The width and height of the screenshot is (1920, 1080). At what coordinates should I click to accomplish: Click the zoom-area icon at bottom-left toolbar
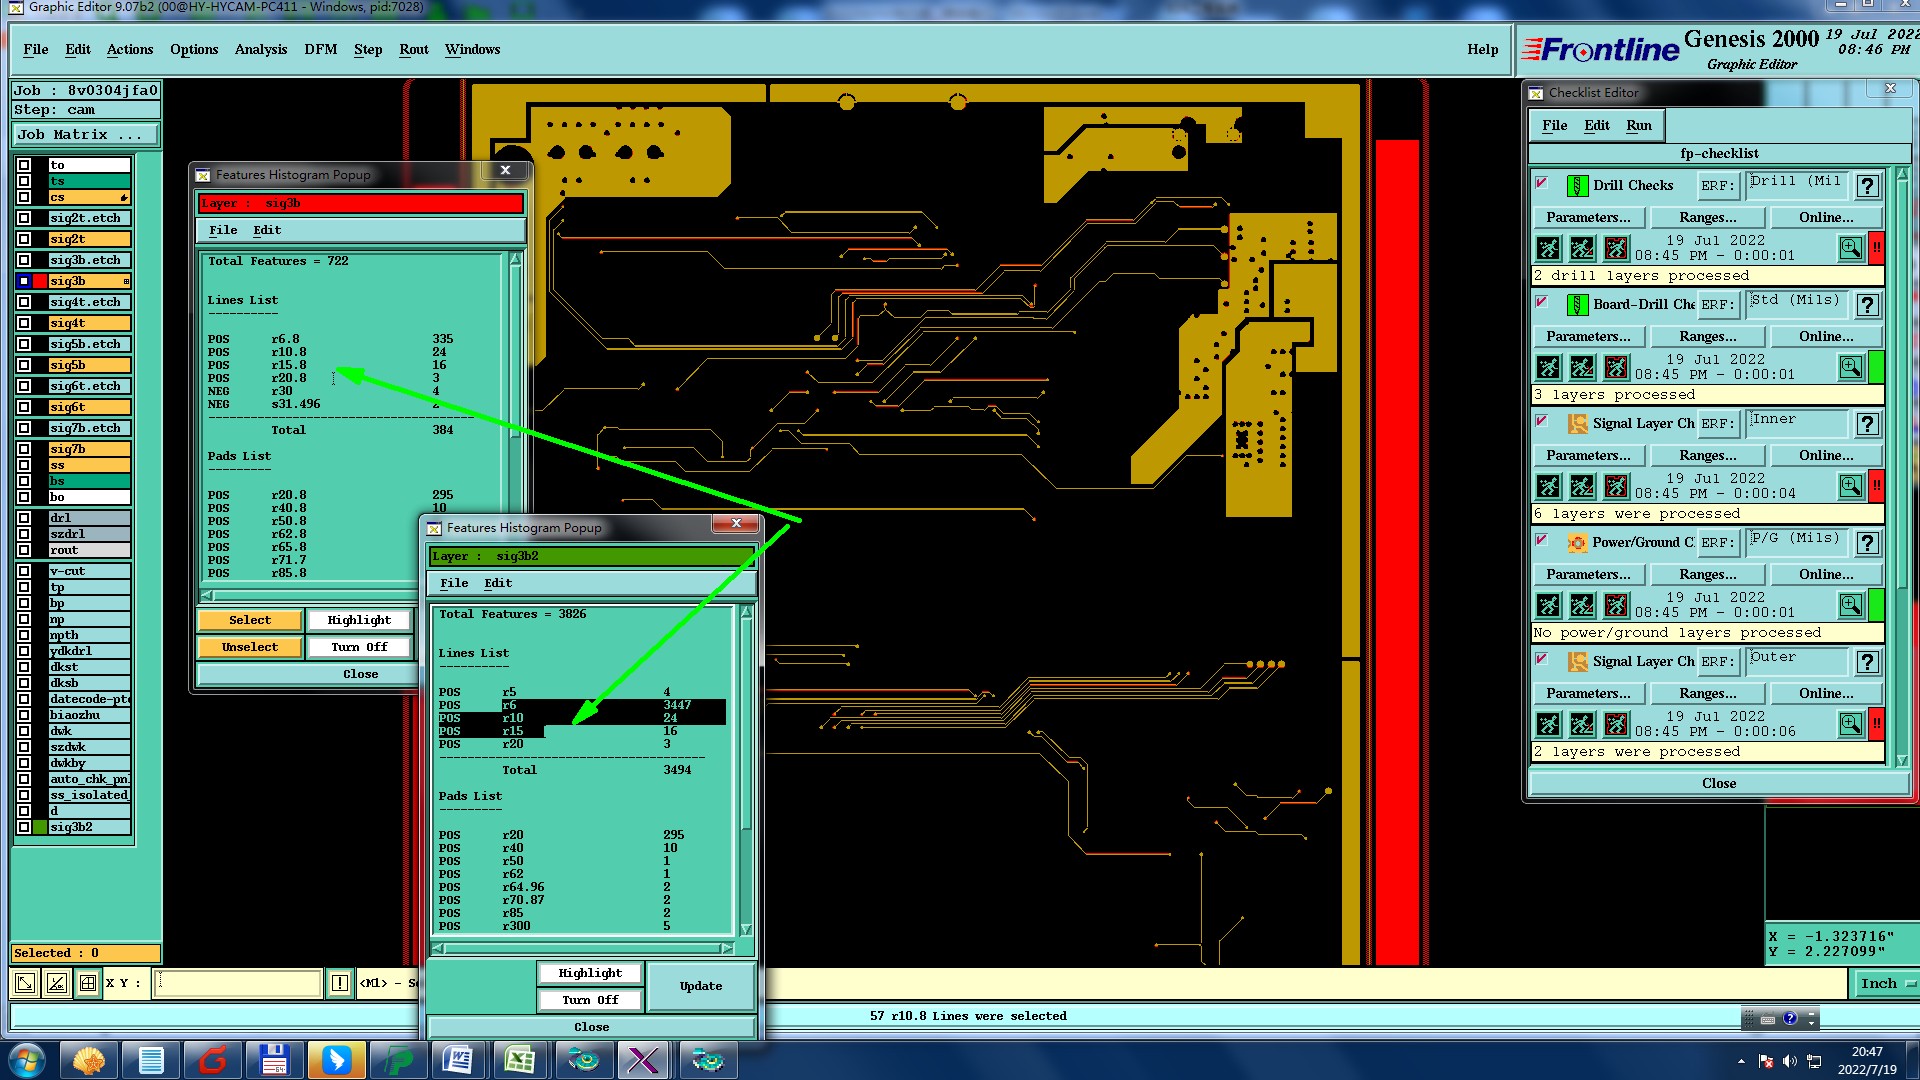25,983
